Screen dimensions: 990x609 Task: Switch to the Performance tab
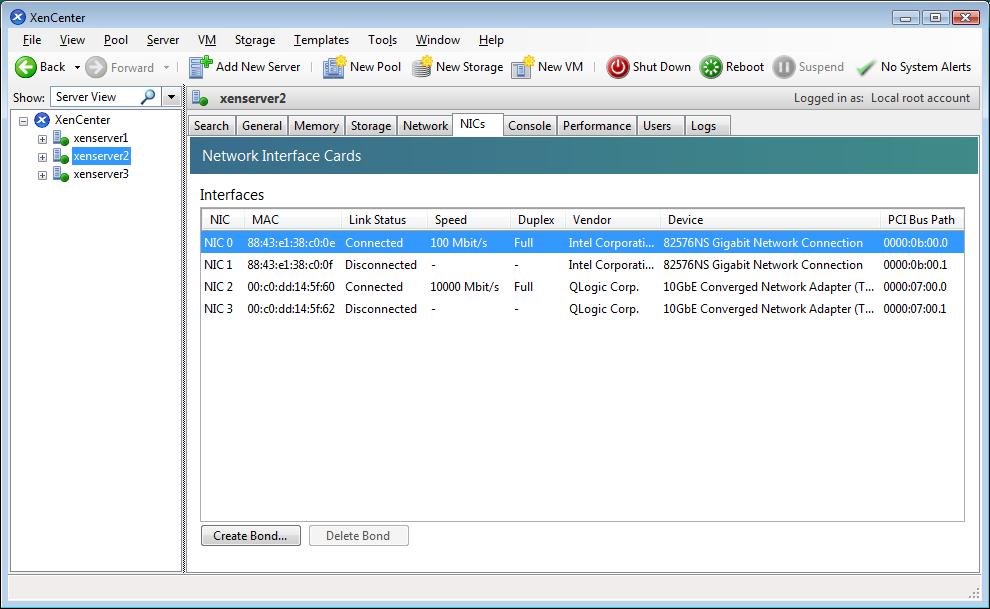pyautogui.click(x=596, y=126)
